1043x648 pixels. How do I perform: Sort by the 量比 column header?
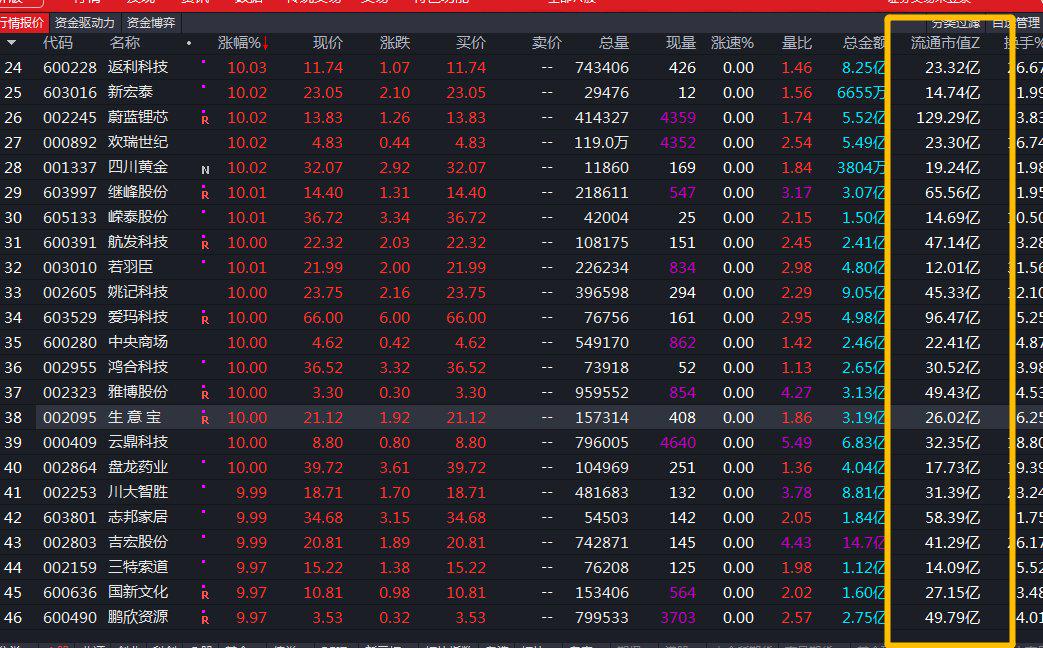(x=796, y=43)
